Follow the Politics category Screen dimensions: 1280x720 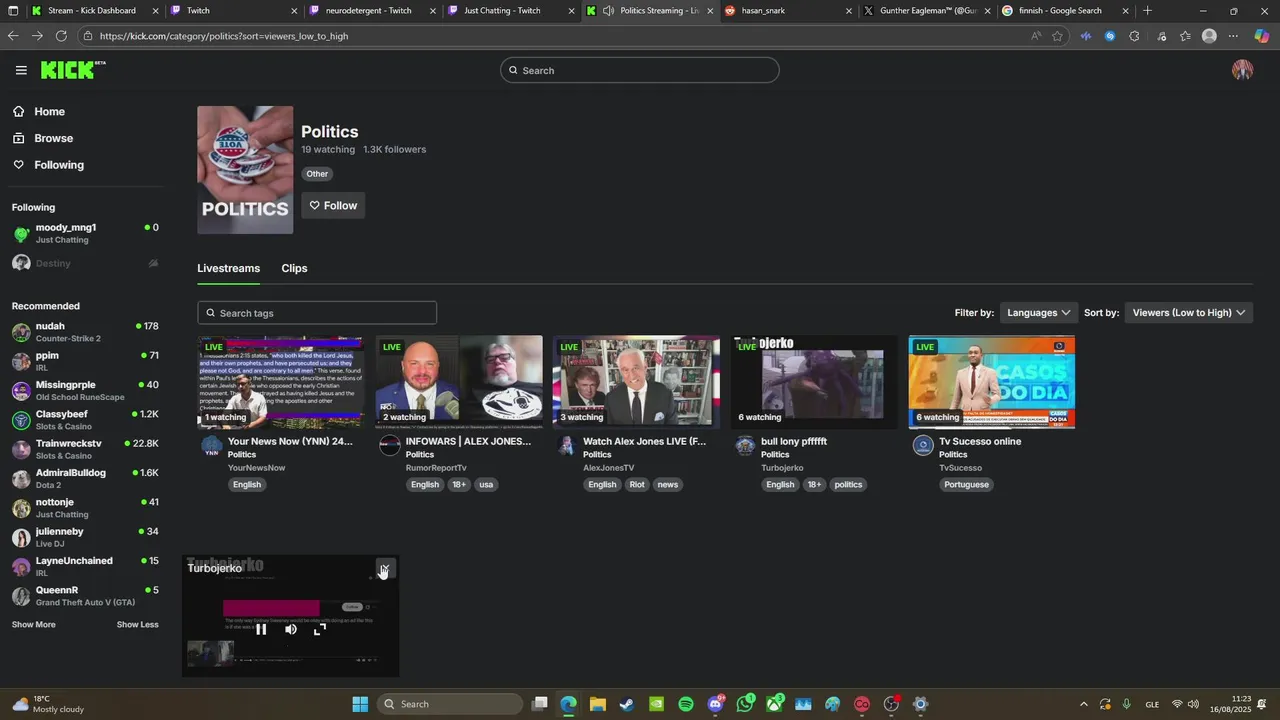tap(333, 205)
